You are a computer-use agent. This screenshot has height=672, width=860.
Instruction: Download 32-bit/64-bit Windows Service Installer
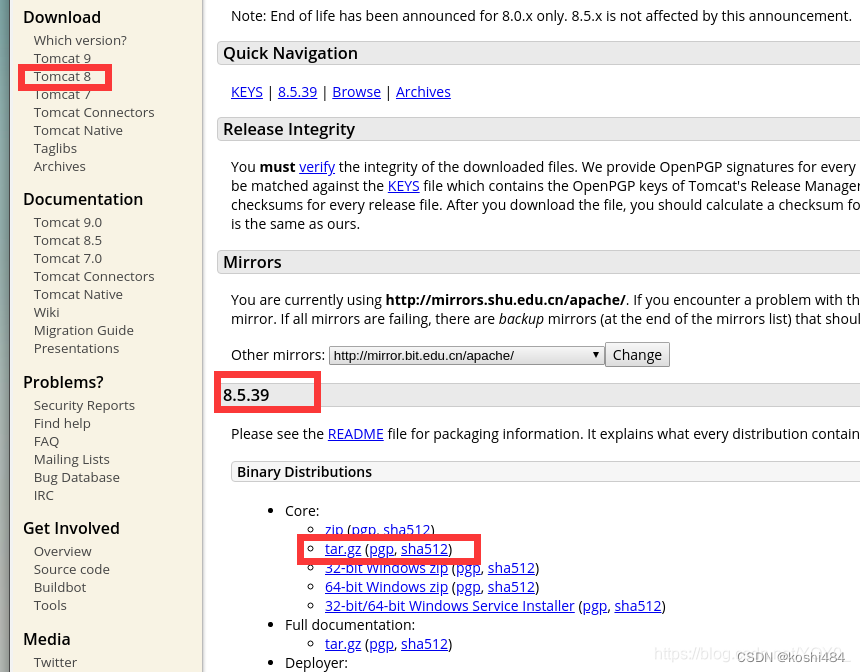tap(450, 606)
